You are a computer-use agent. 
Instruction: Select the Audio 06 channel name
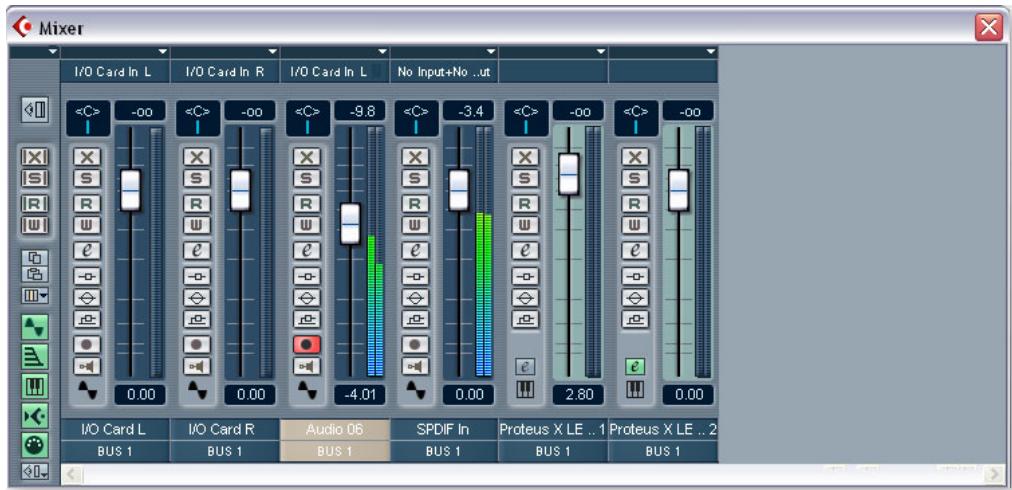335,429
